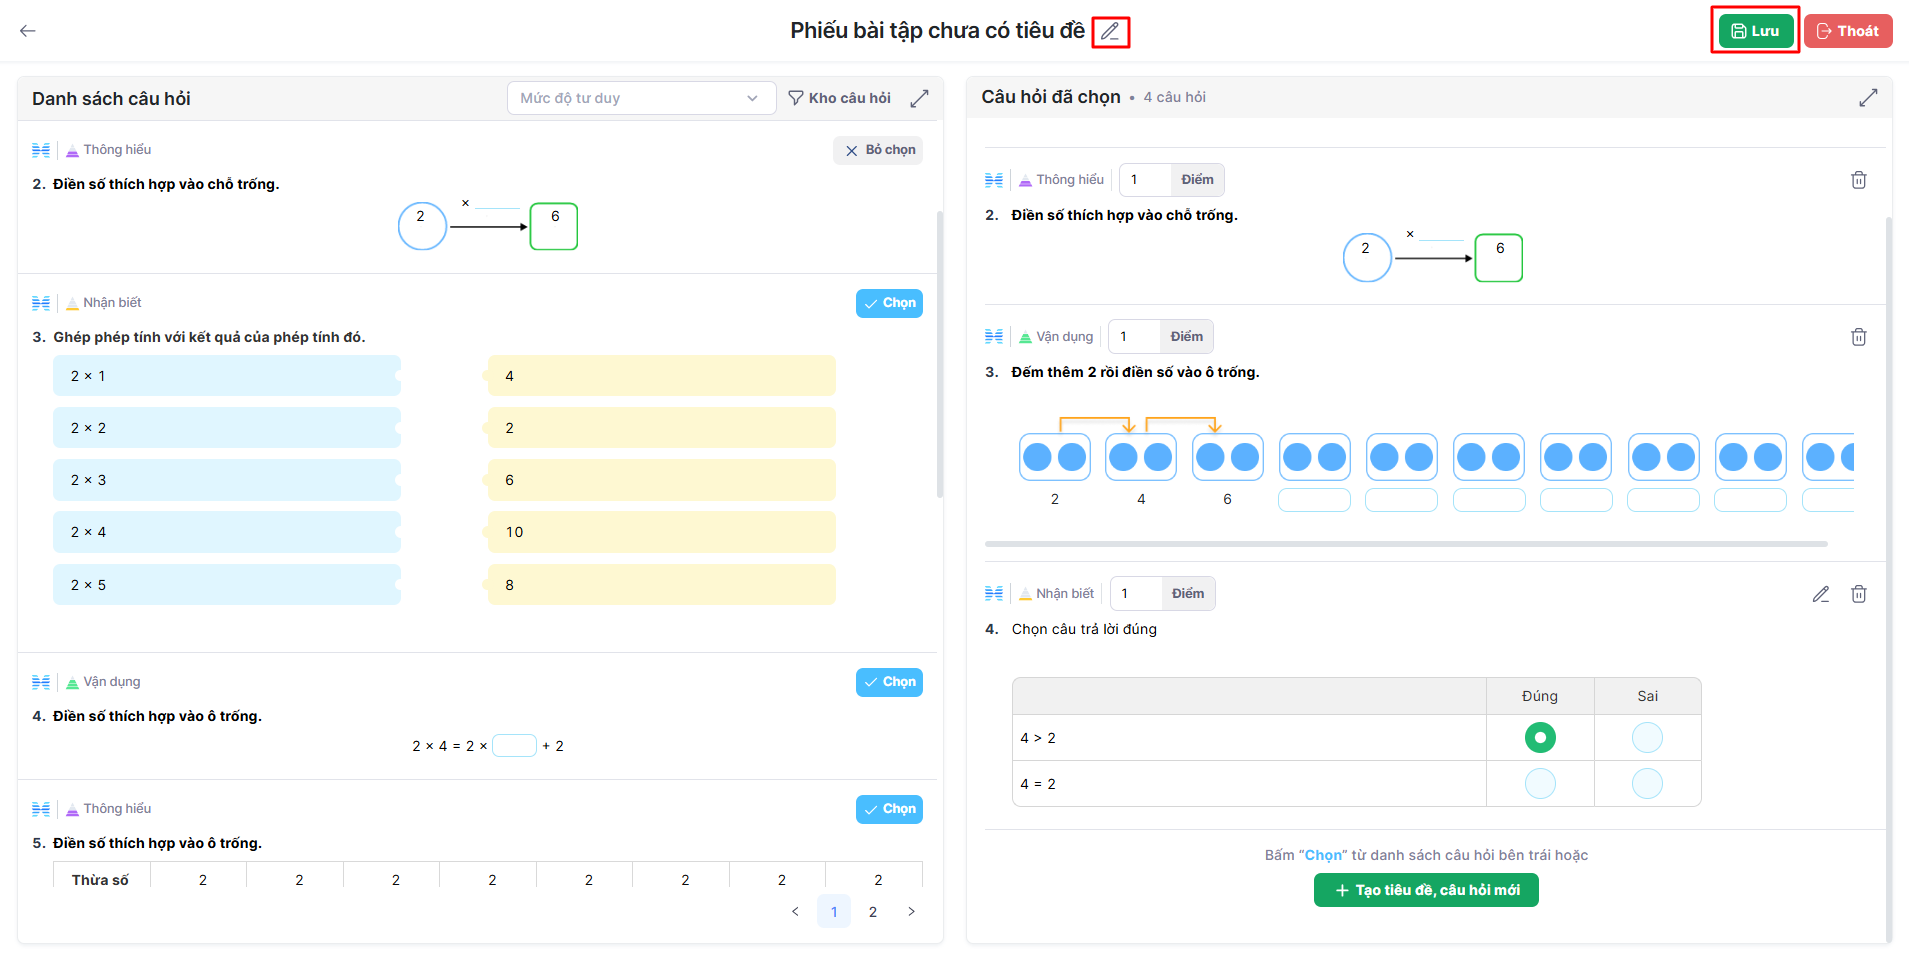The height and width of the screenshot is (958, 1909).
Task: Open page 1 of question list
Action: (x=834, y=912)
